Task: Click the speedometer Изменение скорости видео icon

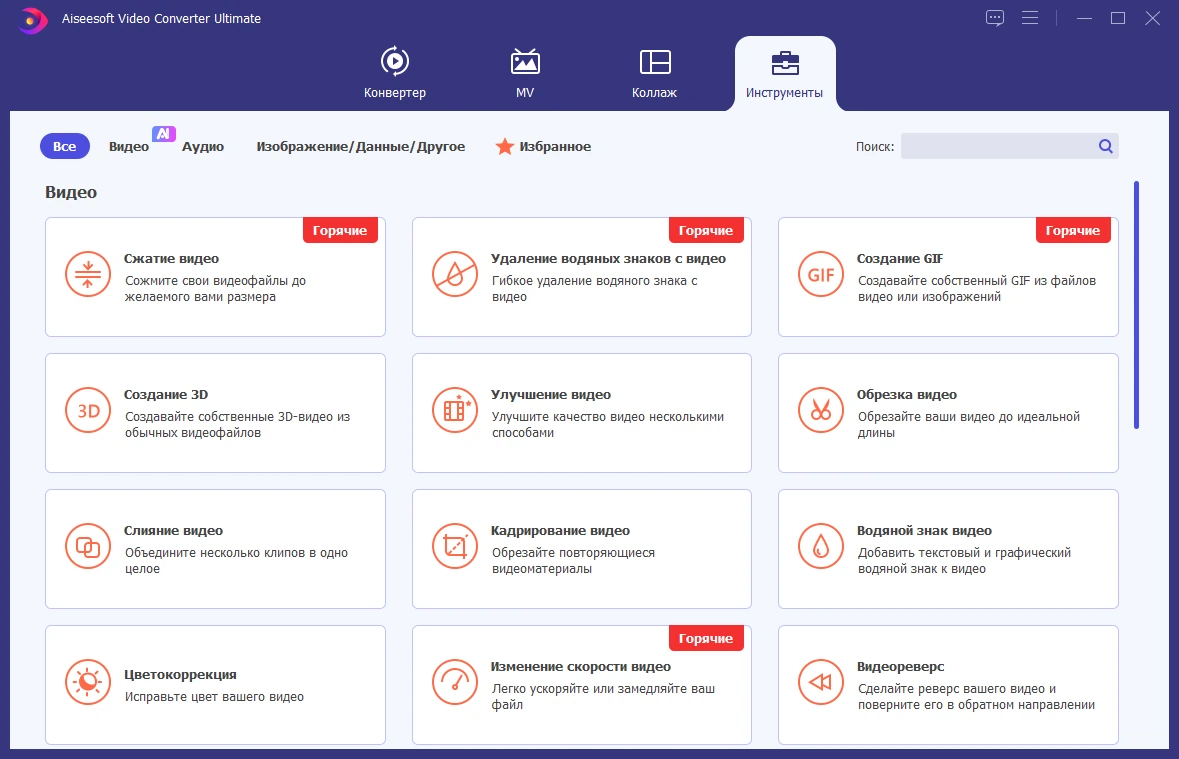Action: [455, 682]
